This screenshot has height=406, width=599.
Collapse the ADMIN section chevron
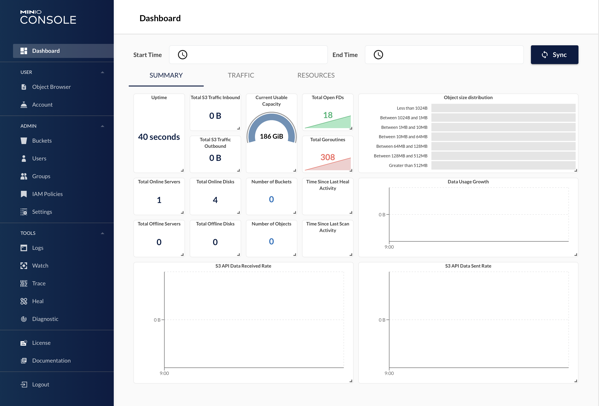click(x=102, y=126)
